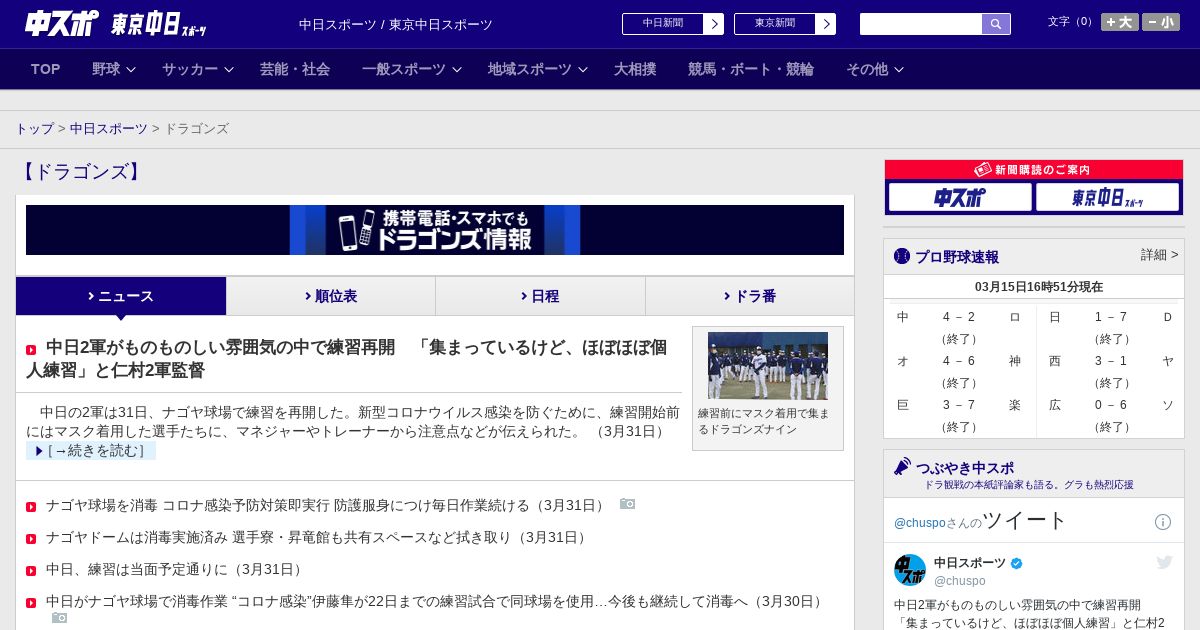Click the Twitter bird icon in tweet

[x=1164, y=562]
